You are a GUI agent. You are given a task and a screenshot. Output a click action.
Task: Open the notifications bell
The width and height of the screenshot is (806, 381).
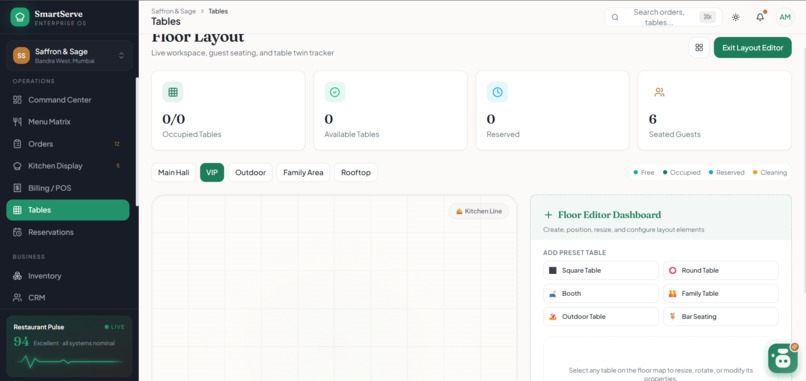760,17
